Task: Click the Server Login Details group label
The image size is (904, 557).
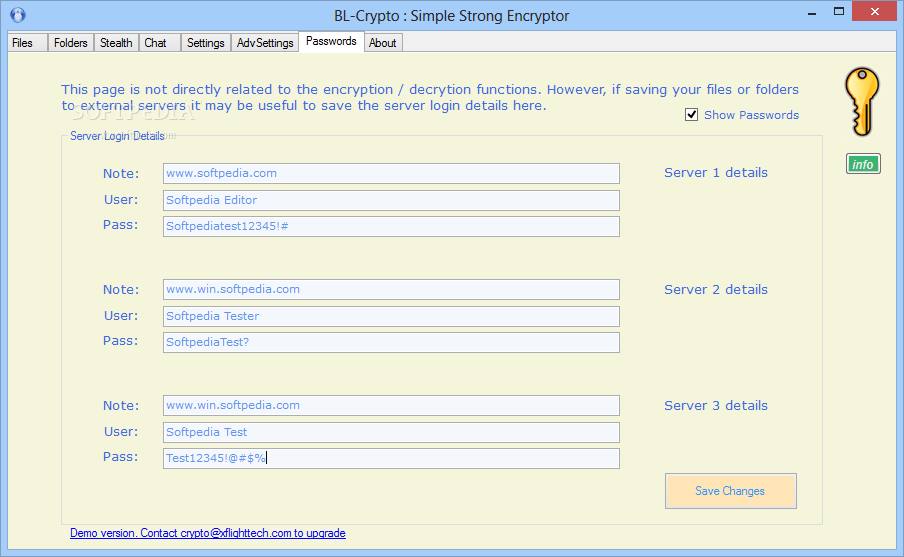Action: (x=117, y=136)
